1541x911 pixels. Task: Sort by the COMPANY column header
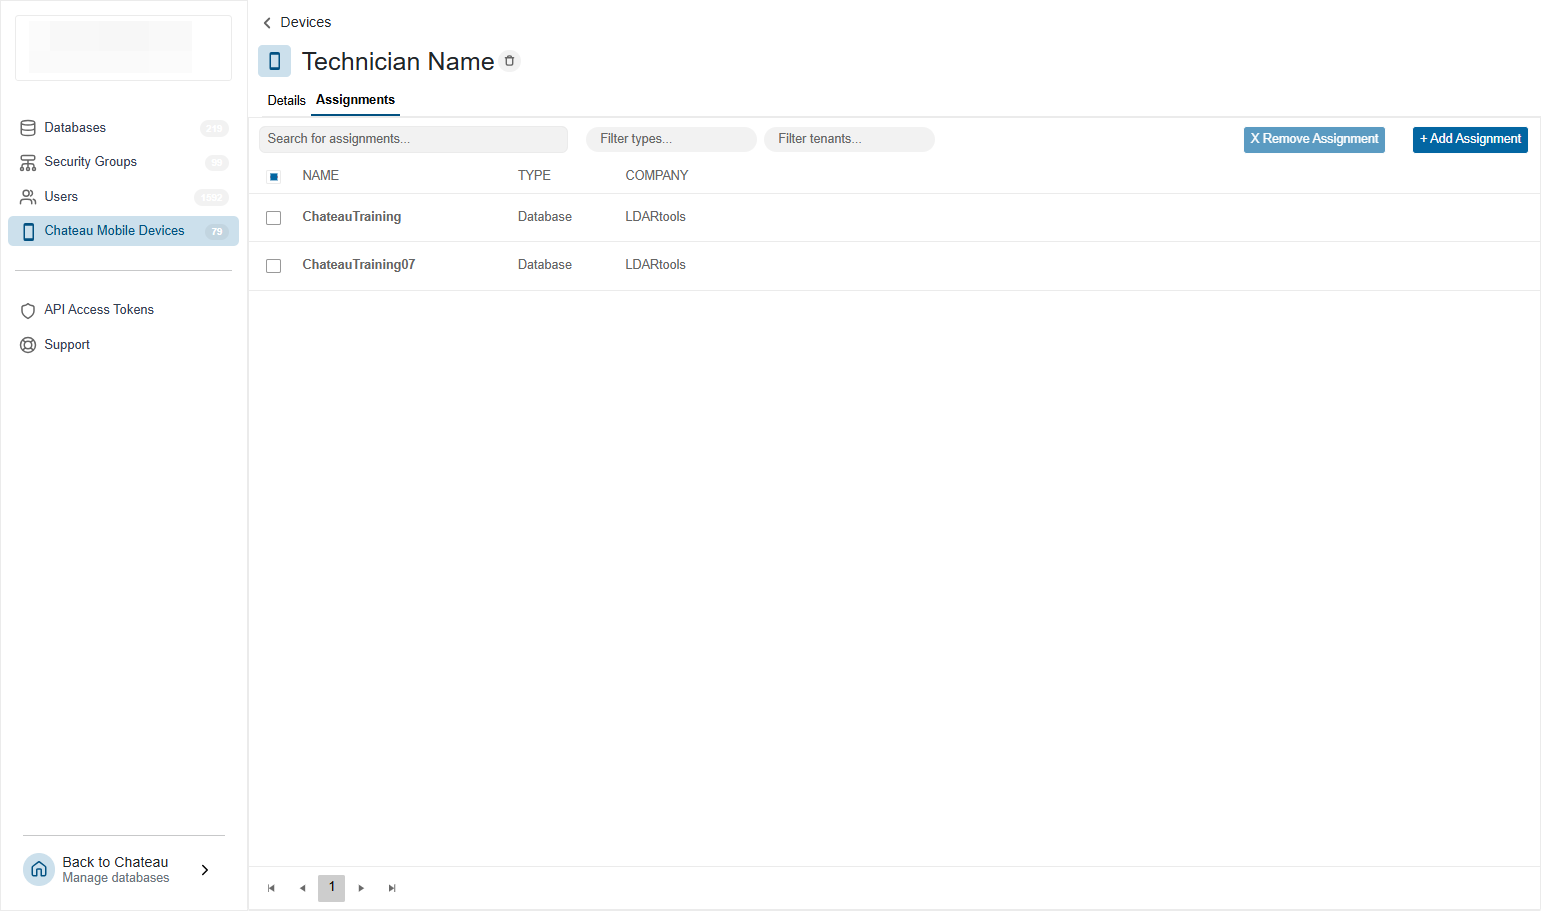(657, 175)
